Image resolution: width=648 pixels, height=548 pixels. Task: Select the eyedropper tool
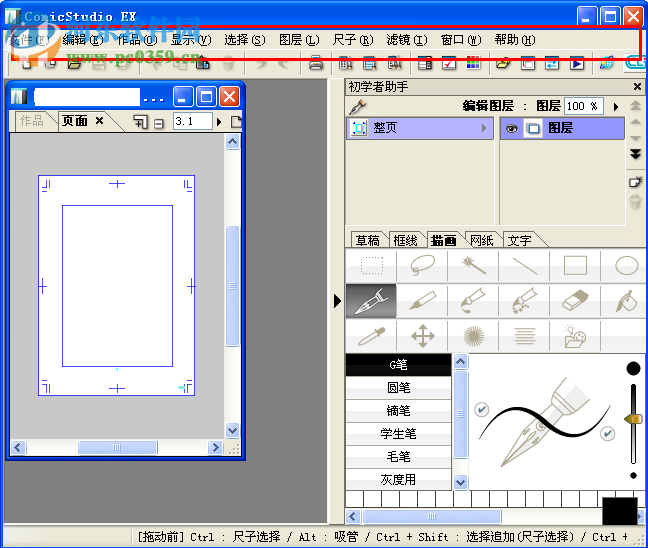tap(371, 336)
